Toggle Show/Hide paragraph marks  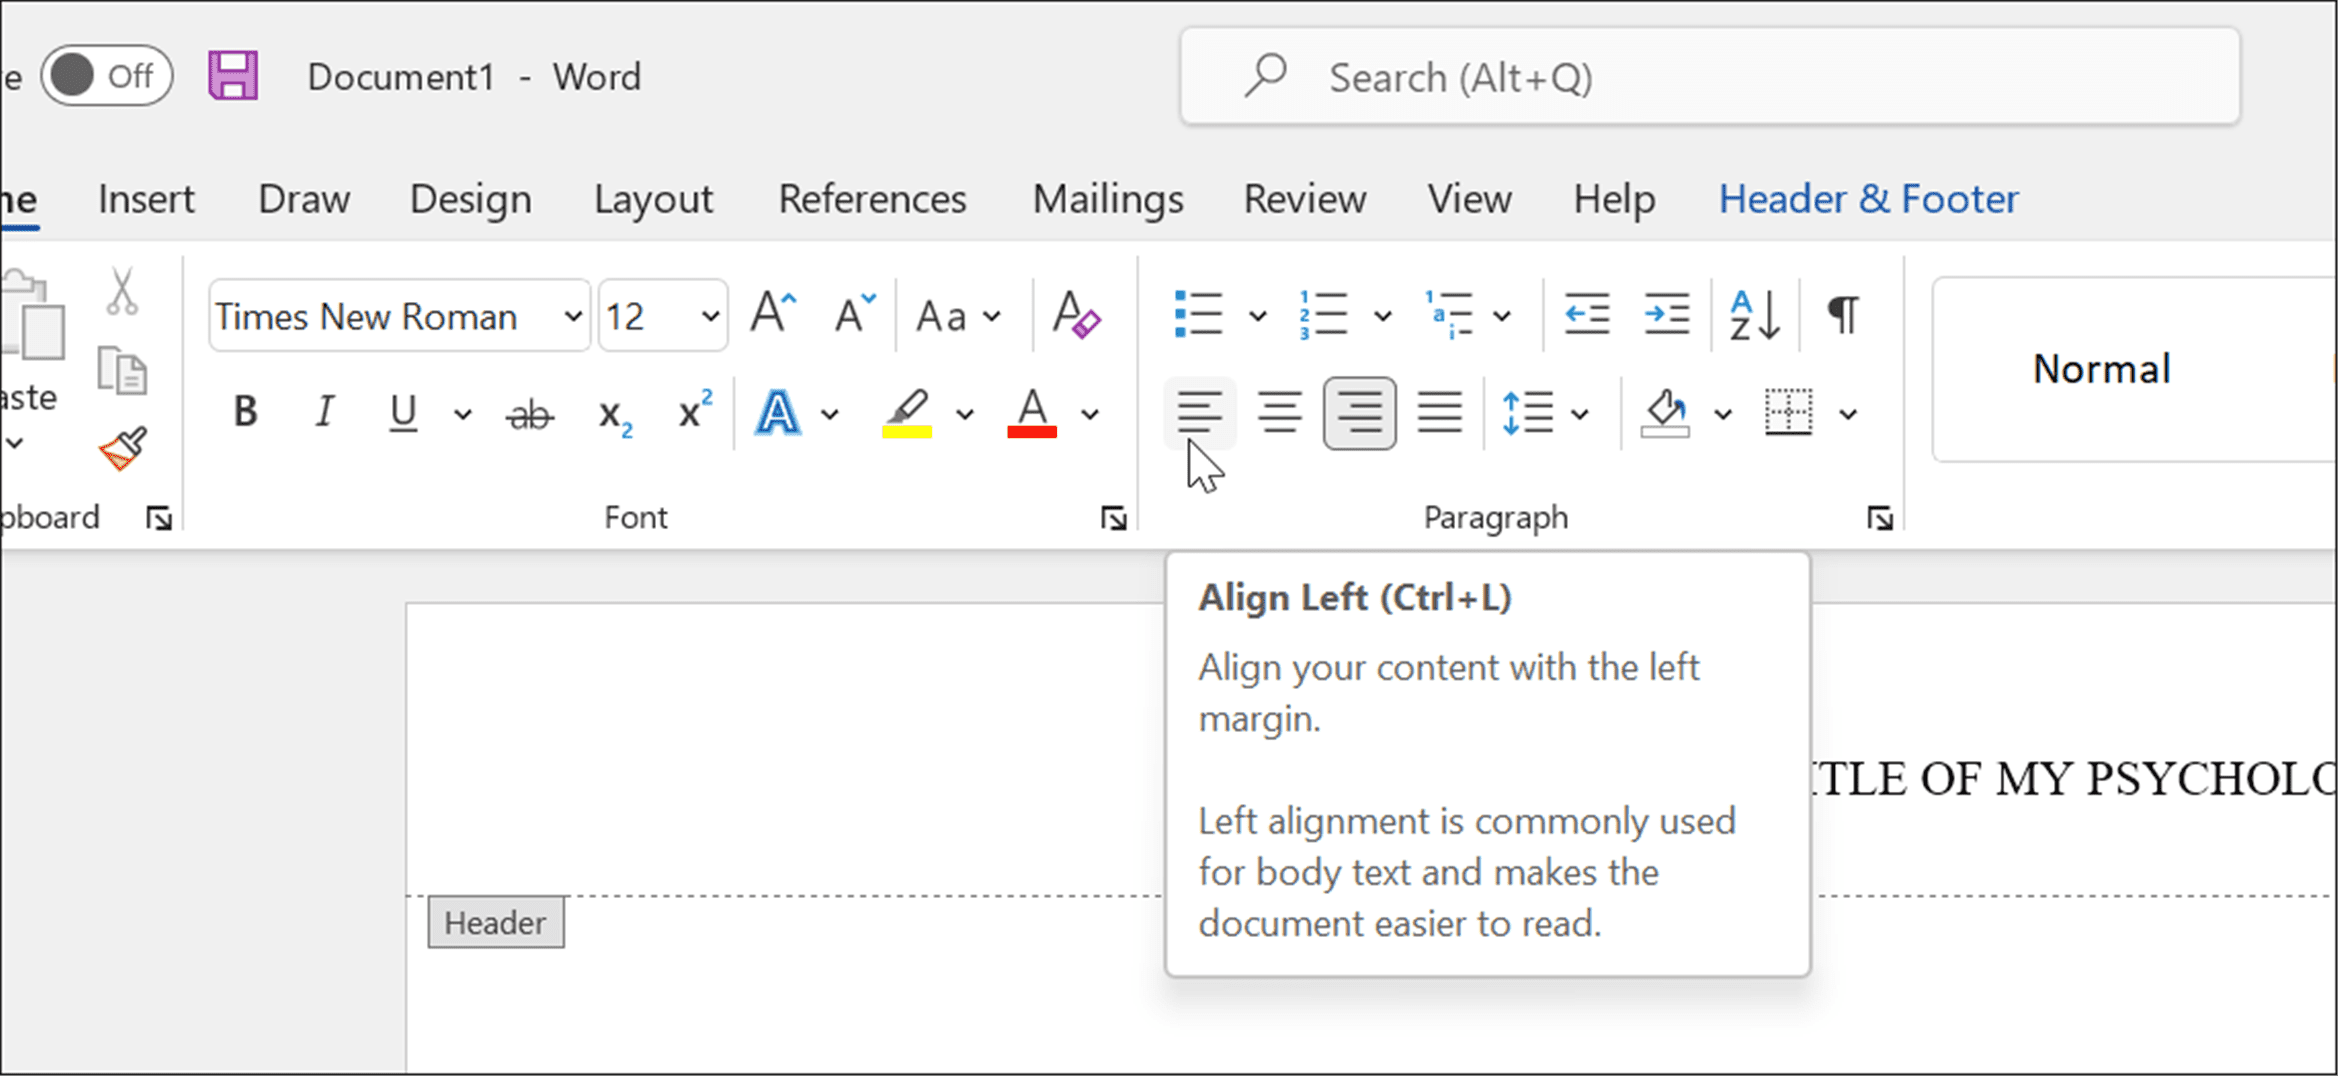pyautogui.click(x=1841, y=314)
